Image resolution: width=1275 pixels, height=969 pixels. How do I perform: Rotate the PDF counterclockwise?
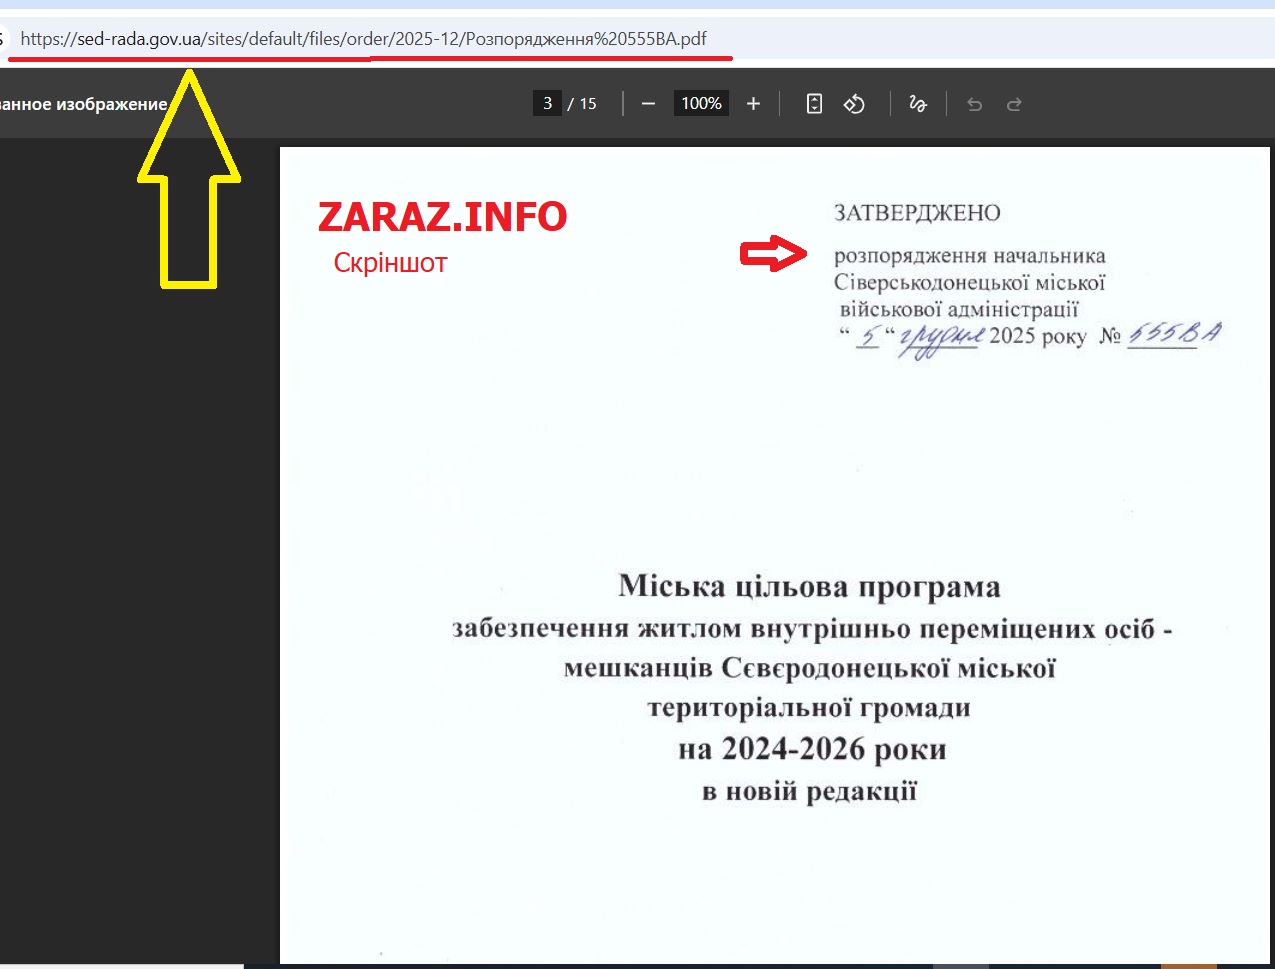point(854,104)
